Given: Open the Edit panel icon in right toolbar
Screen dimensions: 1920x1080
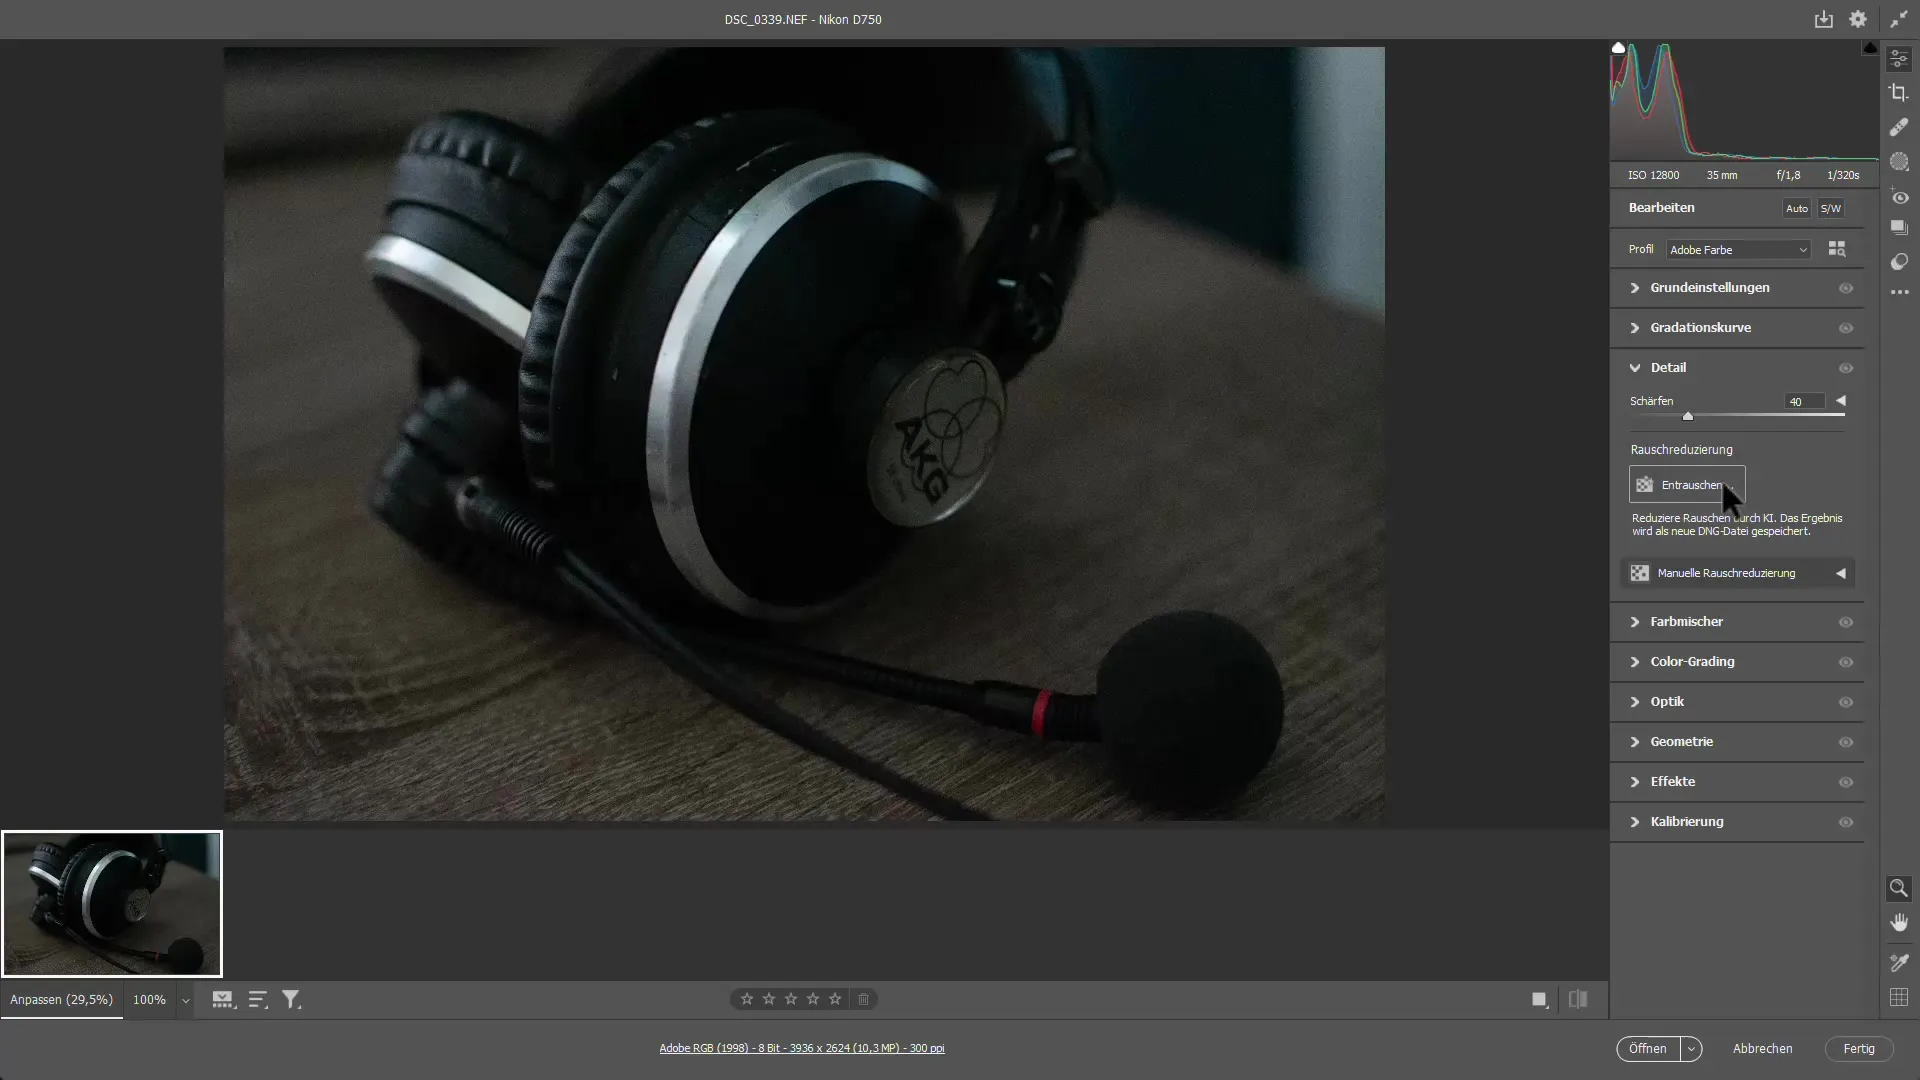Looking at the screenshot, I should pyautogui.click(x=1899, y=59).
